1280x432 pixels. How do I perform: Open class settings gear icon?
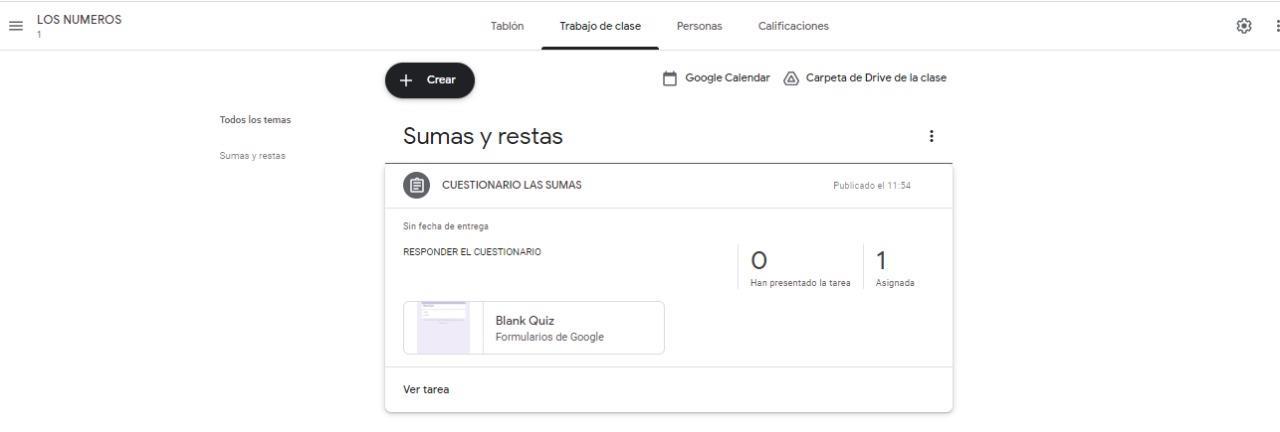tap(1244, 26)
